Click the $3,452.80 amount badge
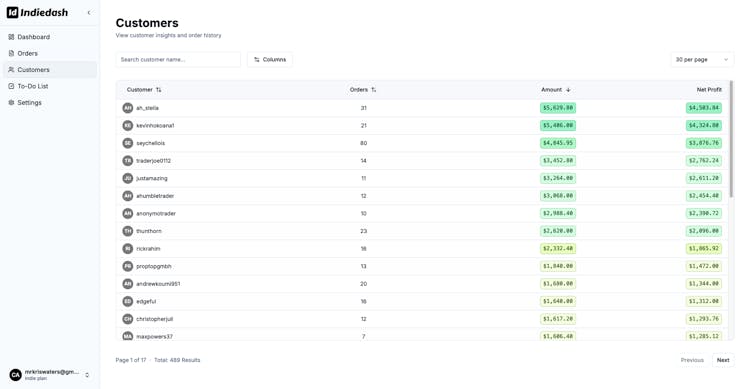This screenshot has height=389, width=750. pos(558,161)
